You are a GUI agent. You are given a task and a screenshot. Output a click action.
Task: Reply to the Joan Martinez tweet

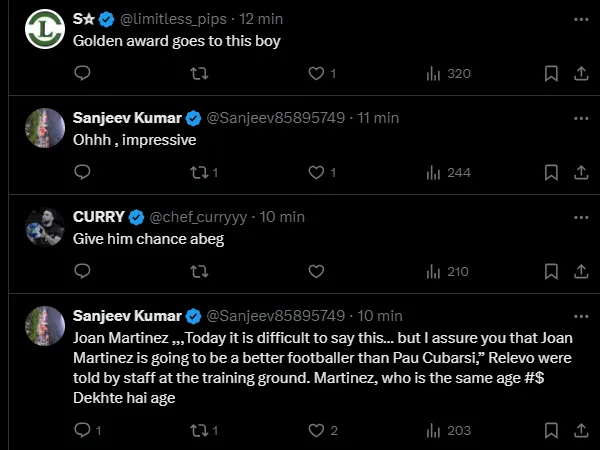coord(83,430)
